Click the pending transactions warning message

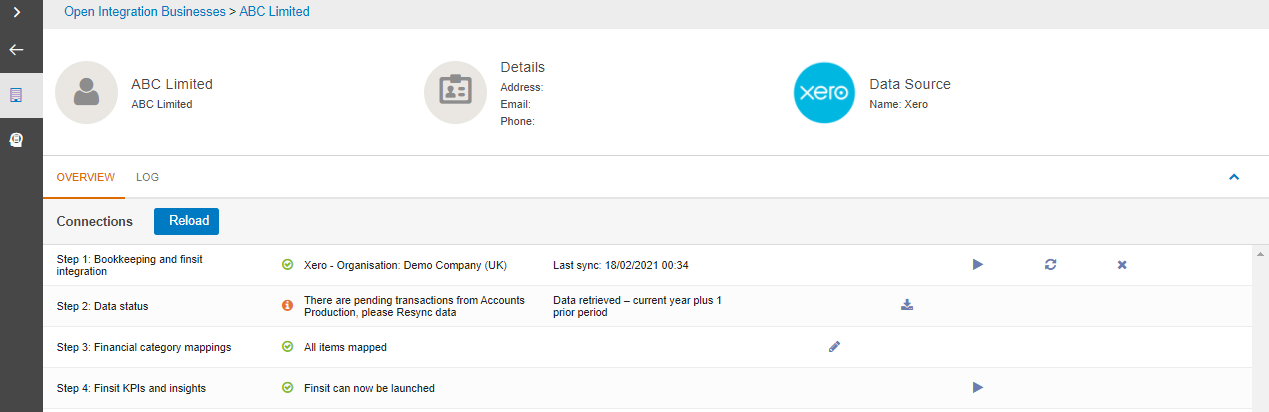point(414,306)
